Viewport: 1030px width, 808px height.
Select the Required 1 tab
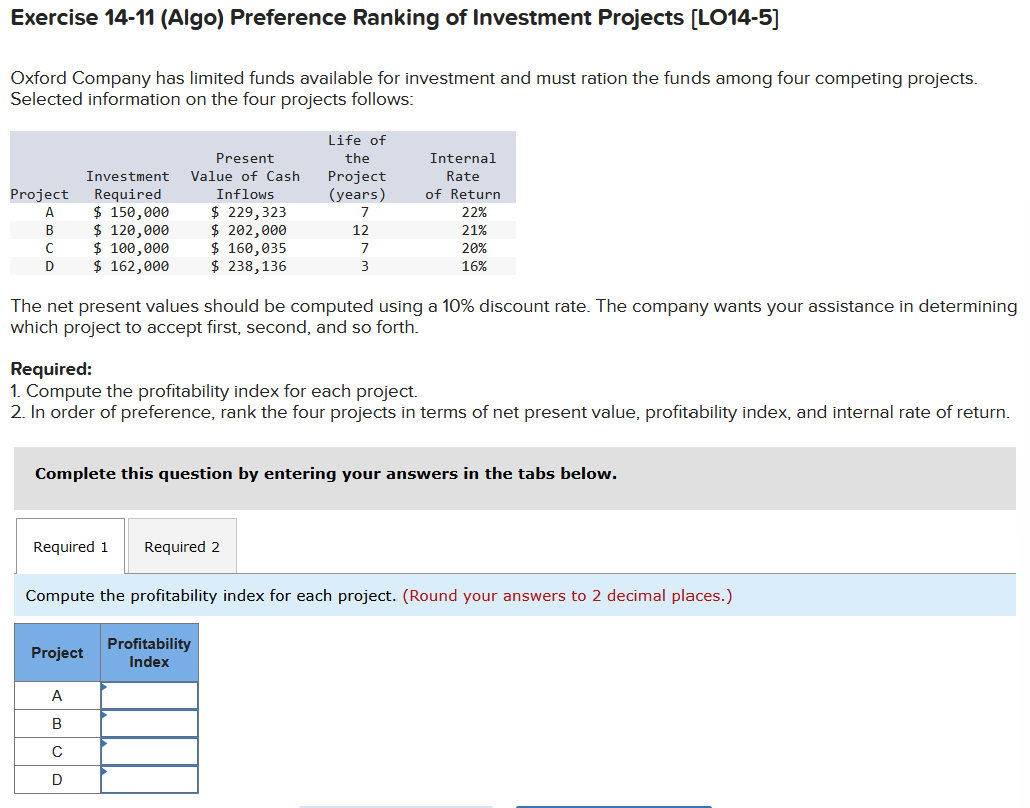pos(70,547)
